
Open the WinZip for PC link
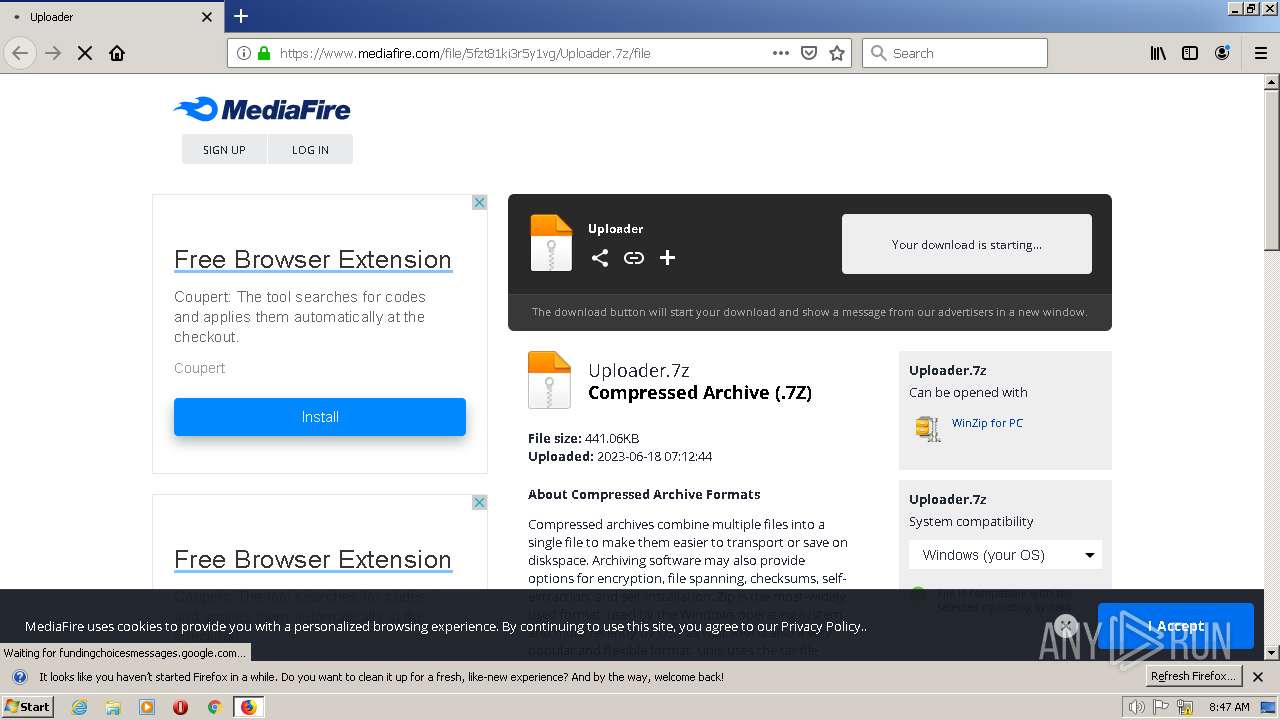(987, 423)
